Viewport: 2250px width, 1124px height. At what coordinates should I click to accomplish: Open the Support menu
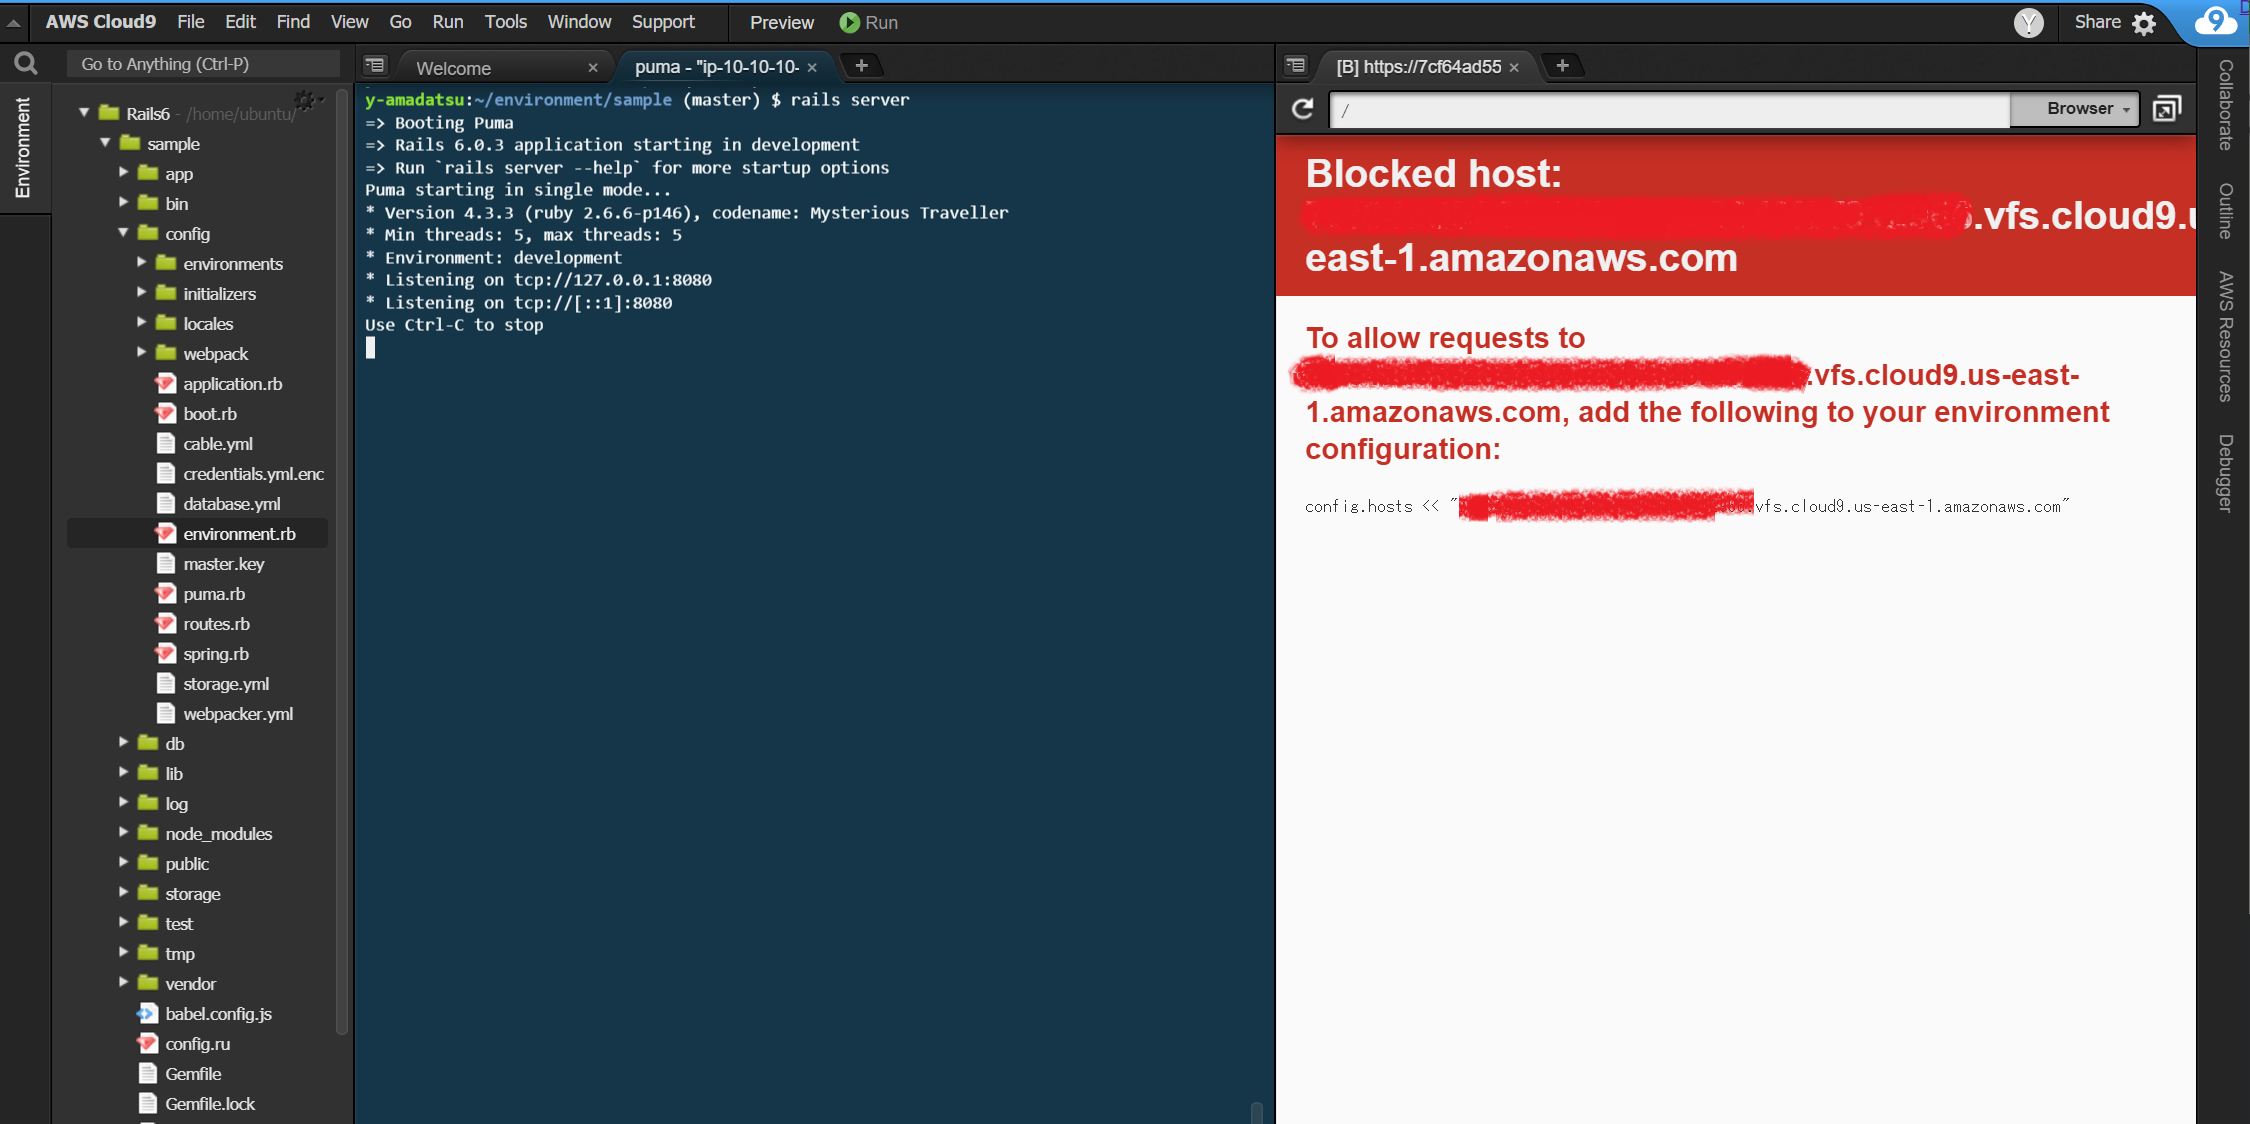tap(662, 22)
